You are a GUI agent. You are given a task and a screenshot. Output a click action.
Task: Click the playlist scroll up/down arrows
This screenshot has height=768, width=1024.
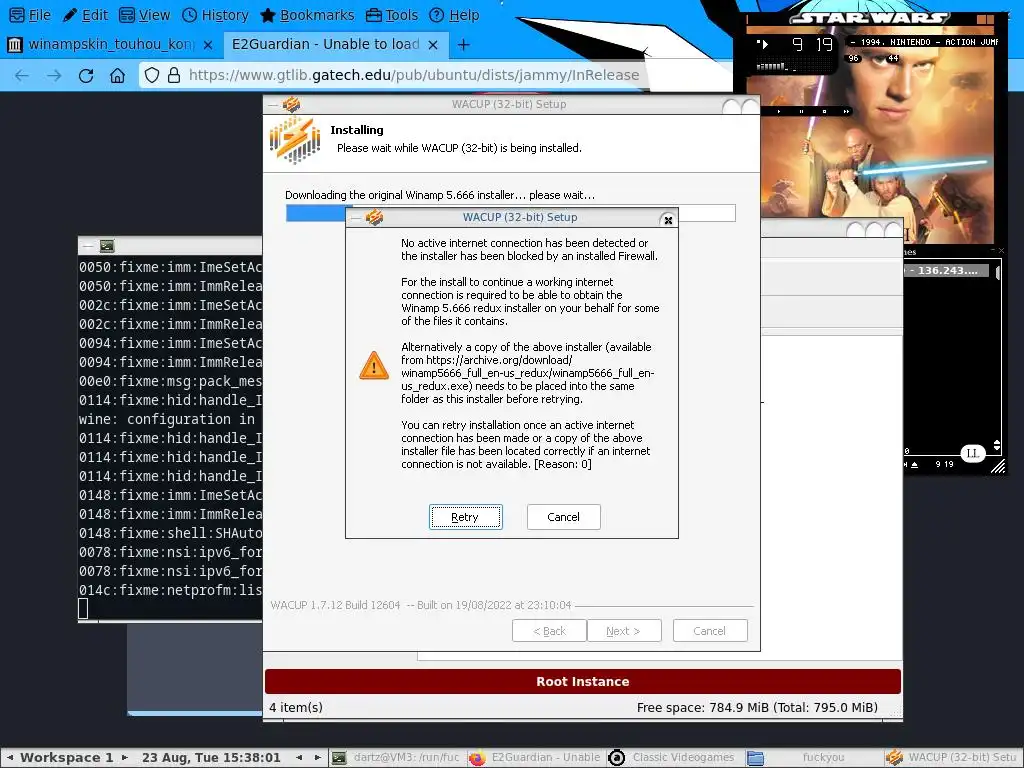coord(997,445)
